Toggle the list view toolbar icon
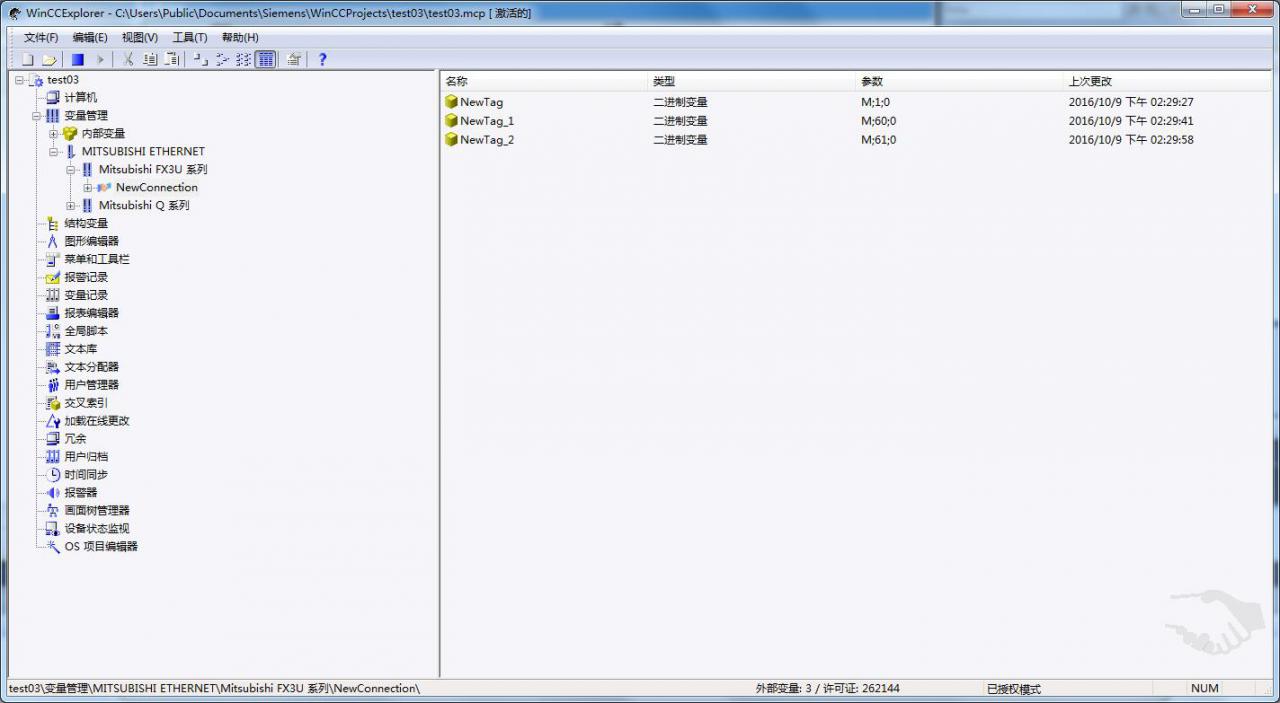1280x703 pixels. (244, 59)
